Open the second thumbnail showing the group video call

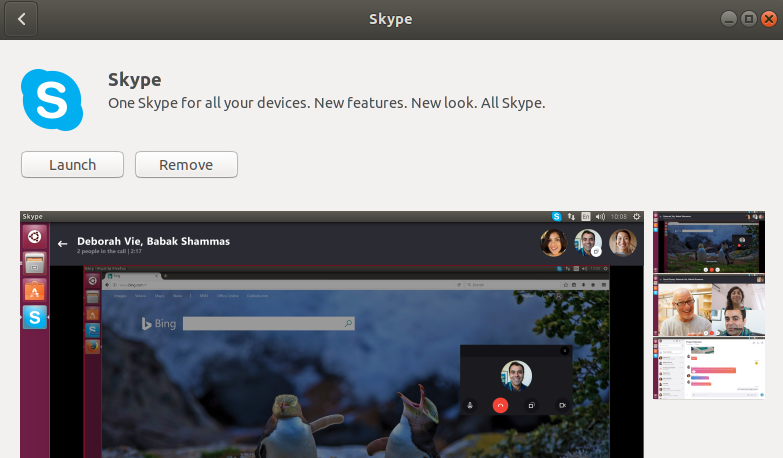pos(709,305)
